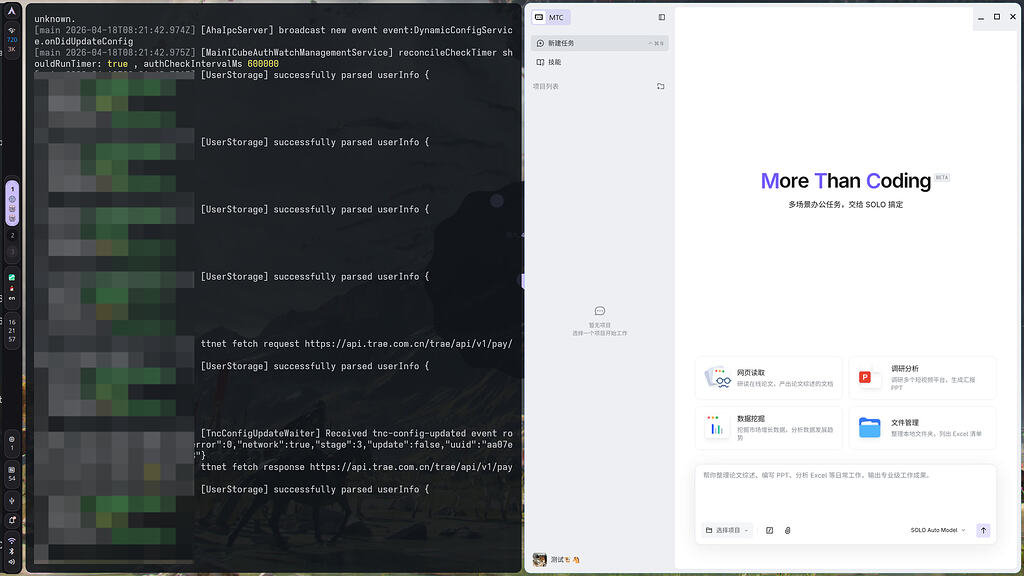The image size is (1024, 576).
Task: Click the book icon in 技能 row
Action: tap(540, 62)
